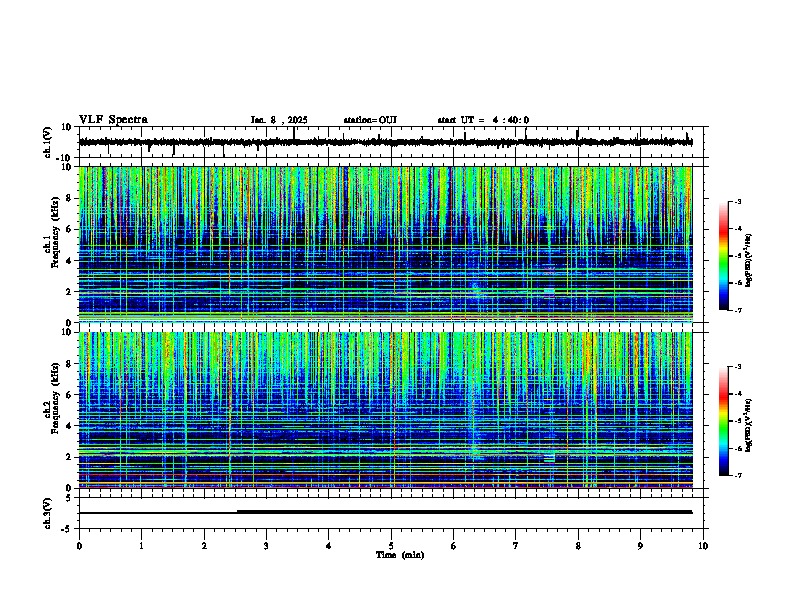This screenshot has height=612, width=792.
Task: Click the ch.3 black signal trace
Action: [x=385, y=512]
